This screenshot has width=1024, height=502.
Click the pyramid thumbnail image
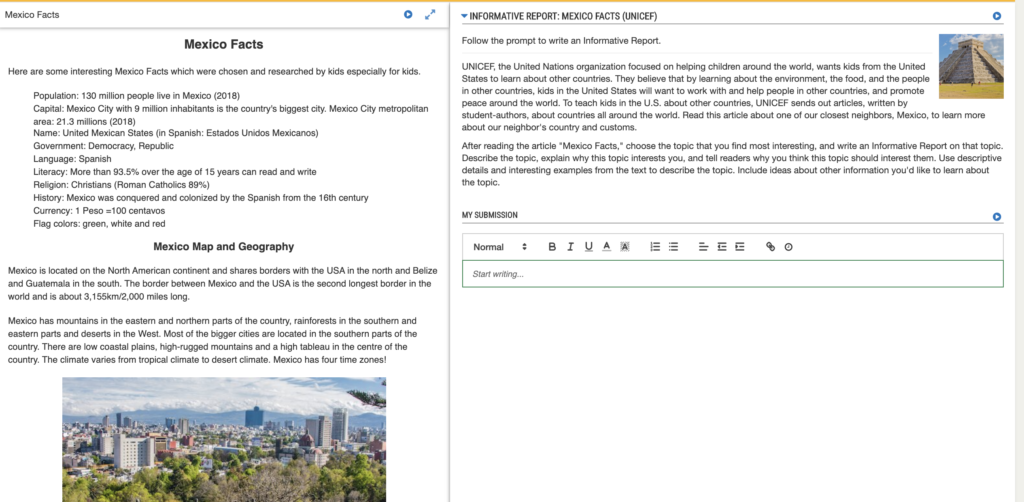click(970, 66)
